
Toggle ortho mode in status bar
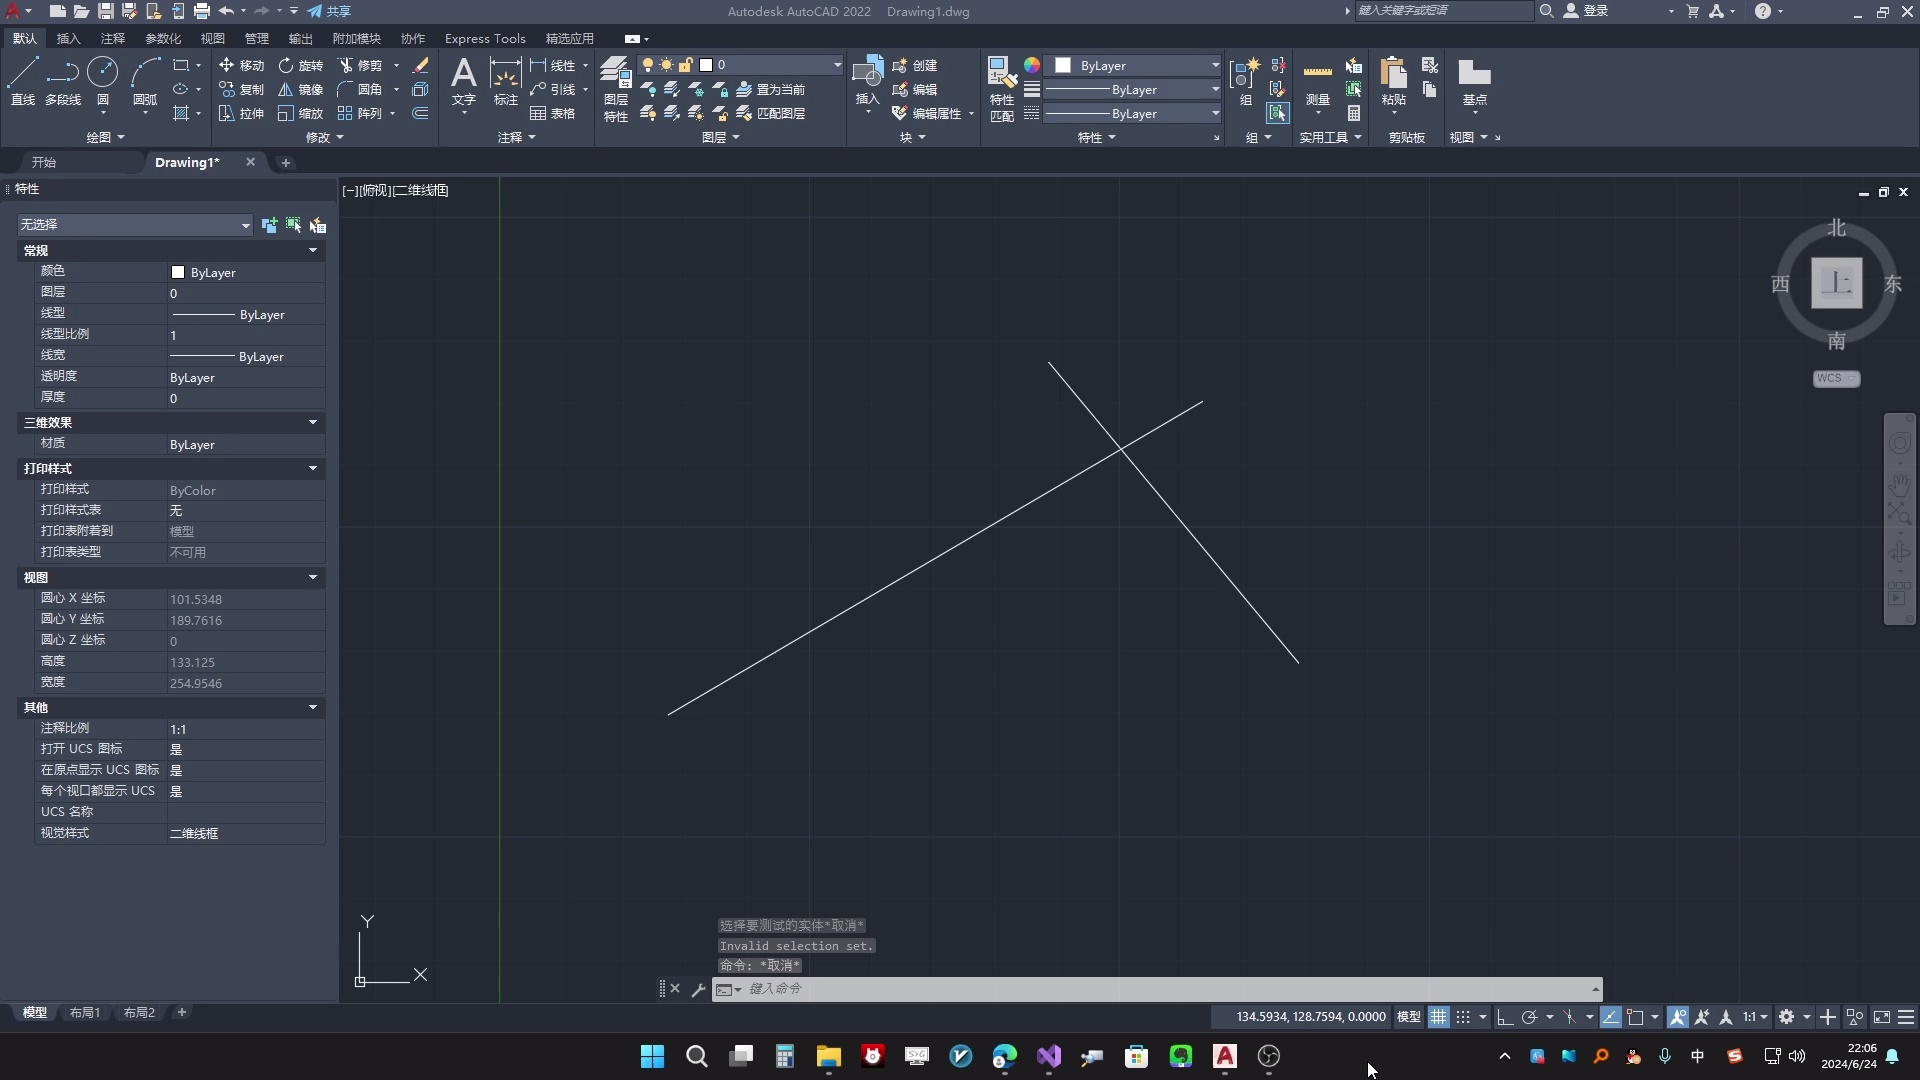(1505, 1017)
